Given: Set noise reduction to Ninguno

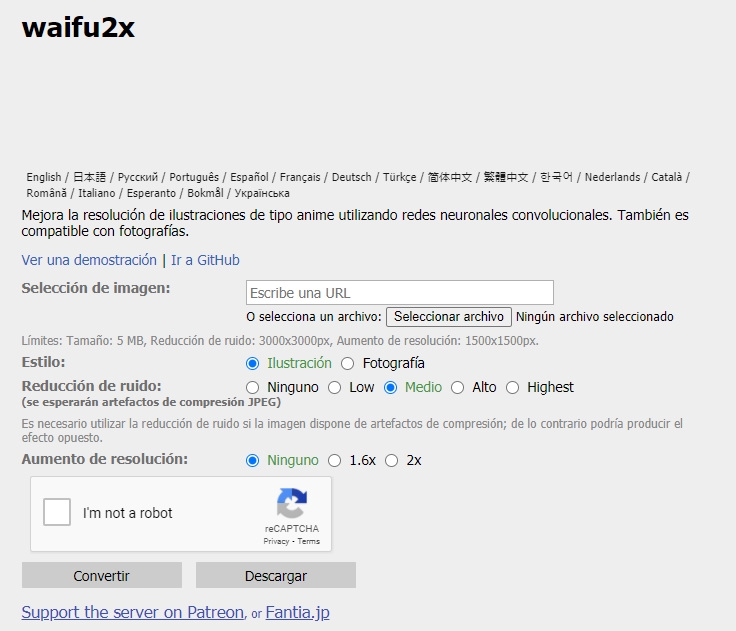Looking at the screenshot, I should pos(253,387).
